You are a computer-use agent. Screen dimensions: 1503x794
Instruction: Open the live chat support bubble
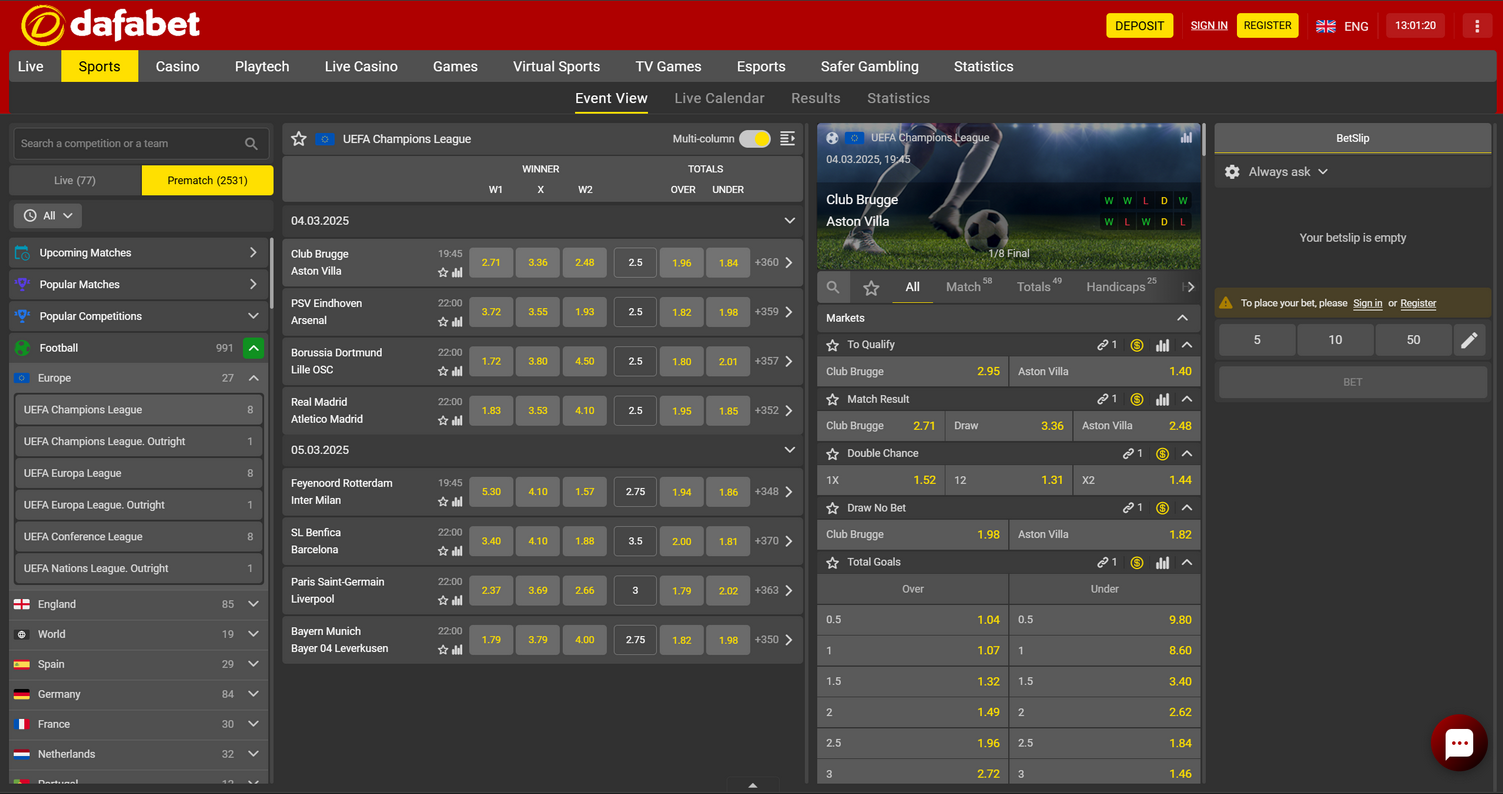coord(1458,743)
